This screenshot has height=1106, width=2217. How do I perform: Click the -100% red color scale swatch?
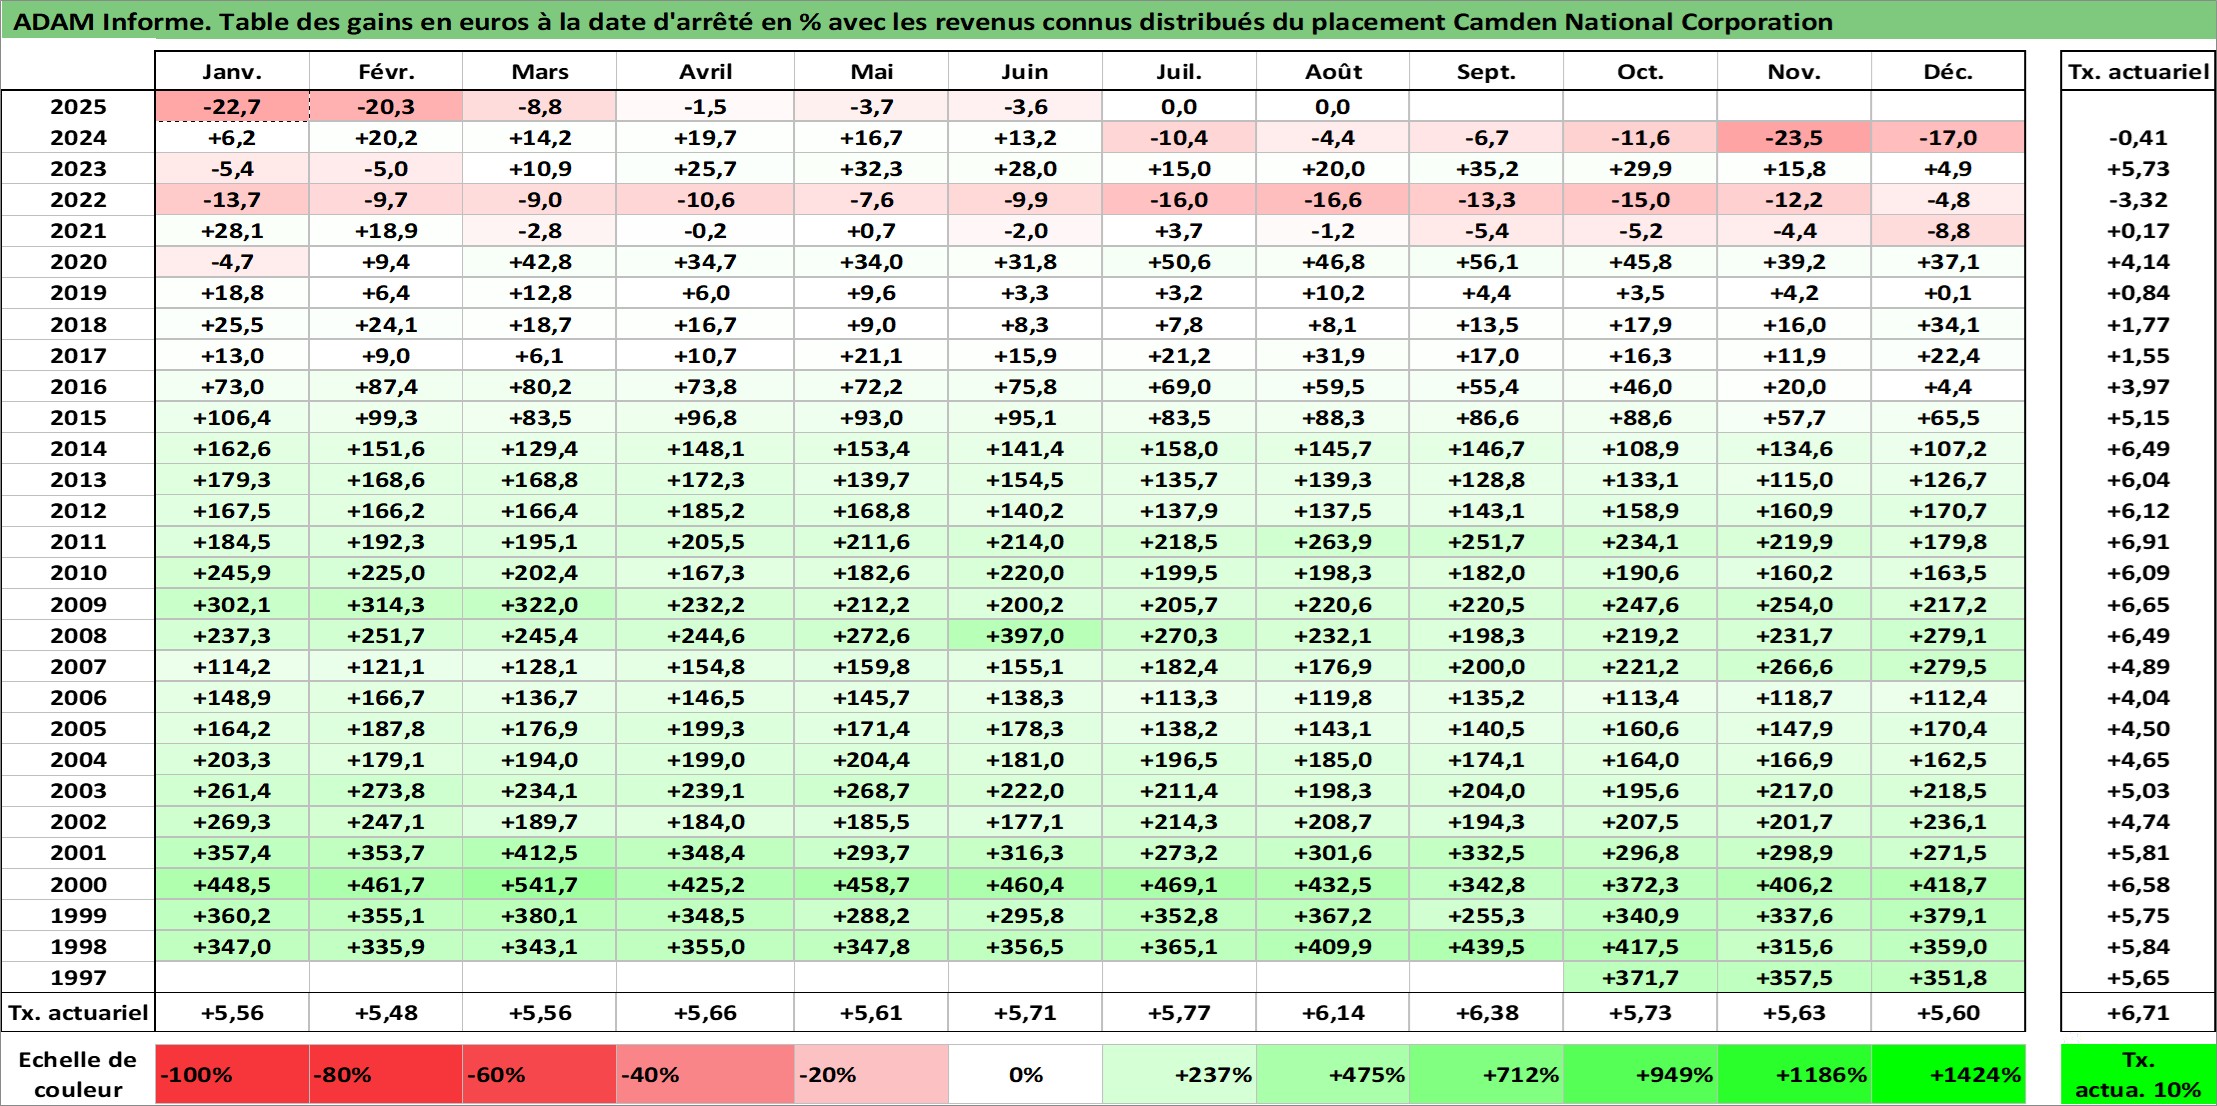click(232, 1074)
